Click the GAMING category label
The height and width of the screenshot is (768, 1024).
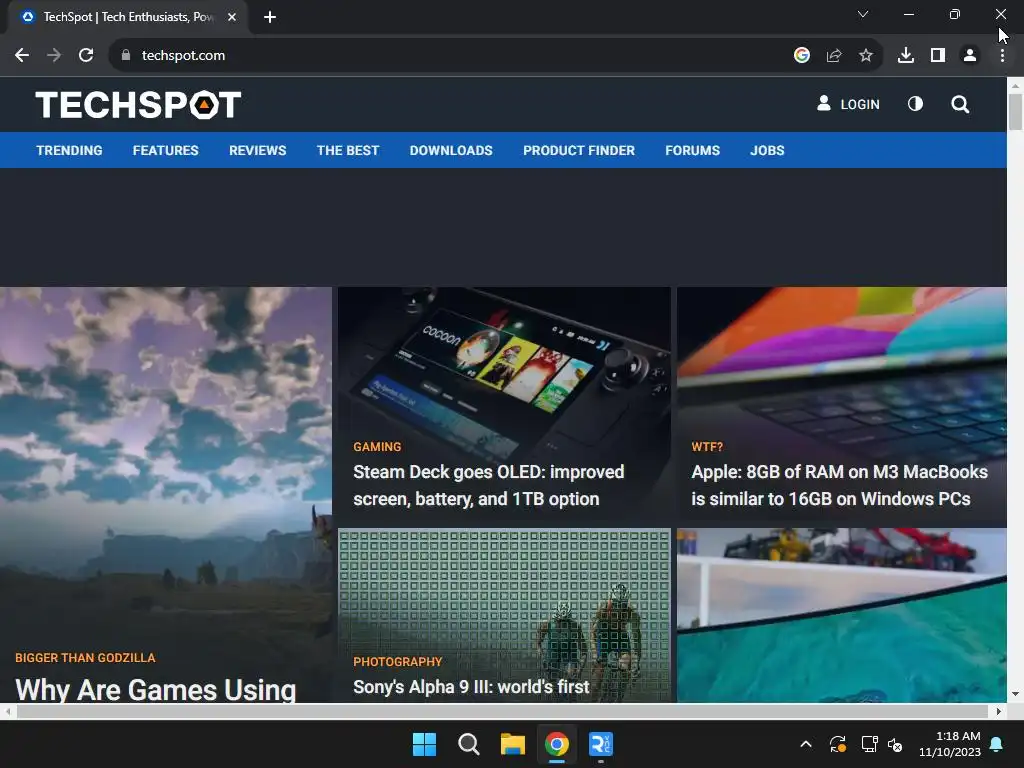[x=377, y=447]
